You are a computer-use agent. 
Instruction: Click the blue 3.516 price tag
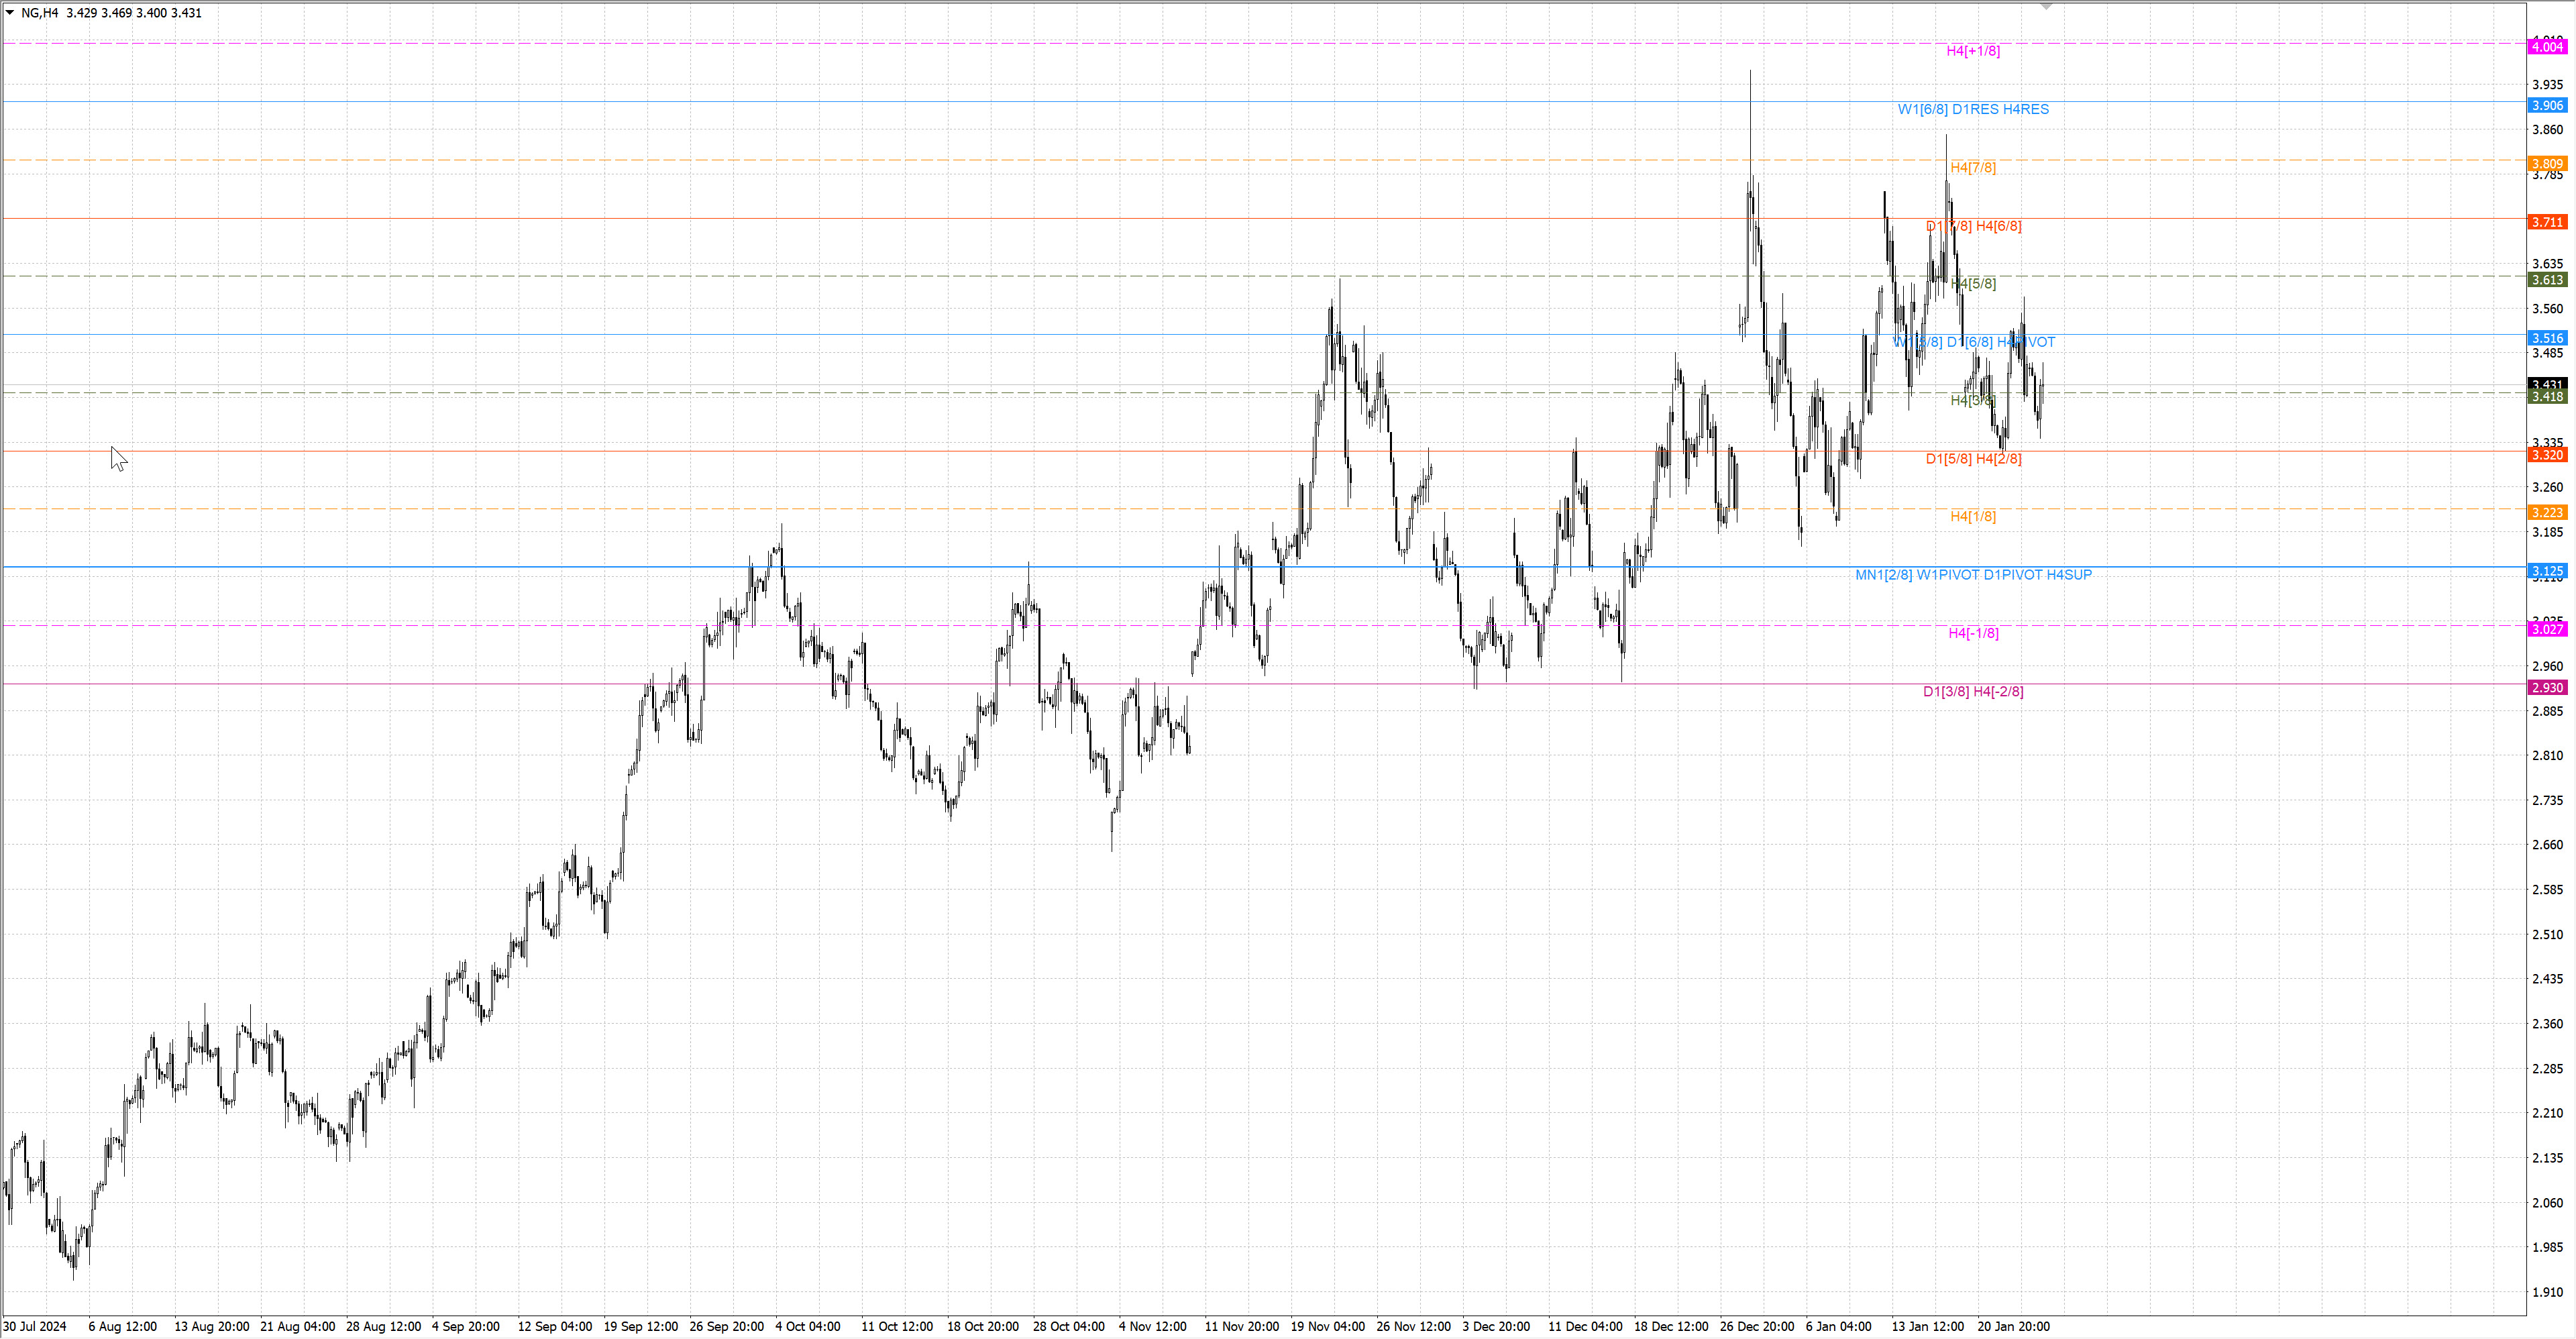click(2547, 338)
